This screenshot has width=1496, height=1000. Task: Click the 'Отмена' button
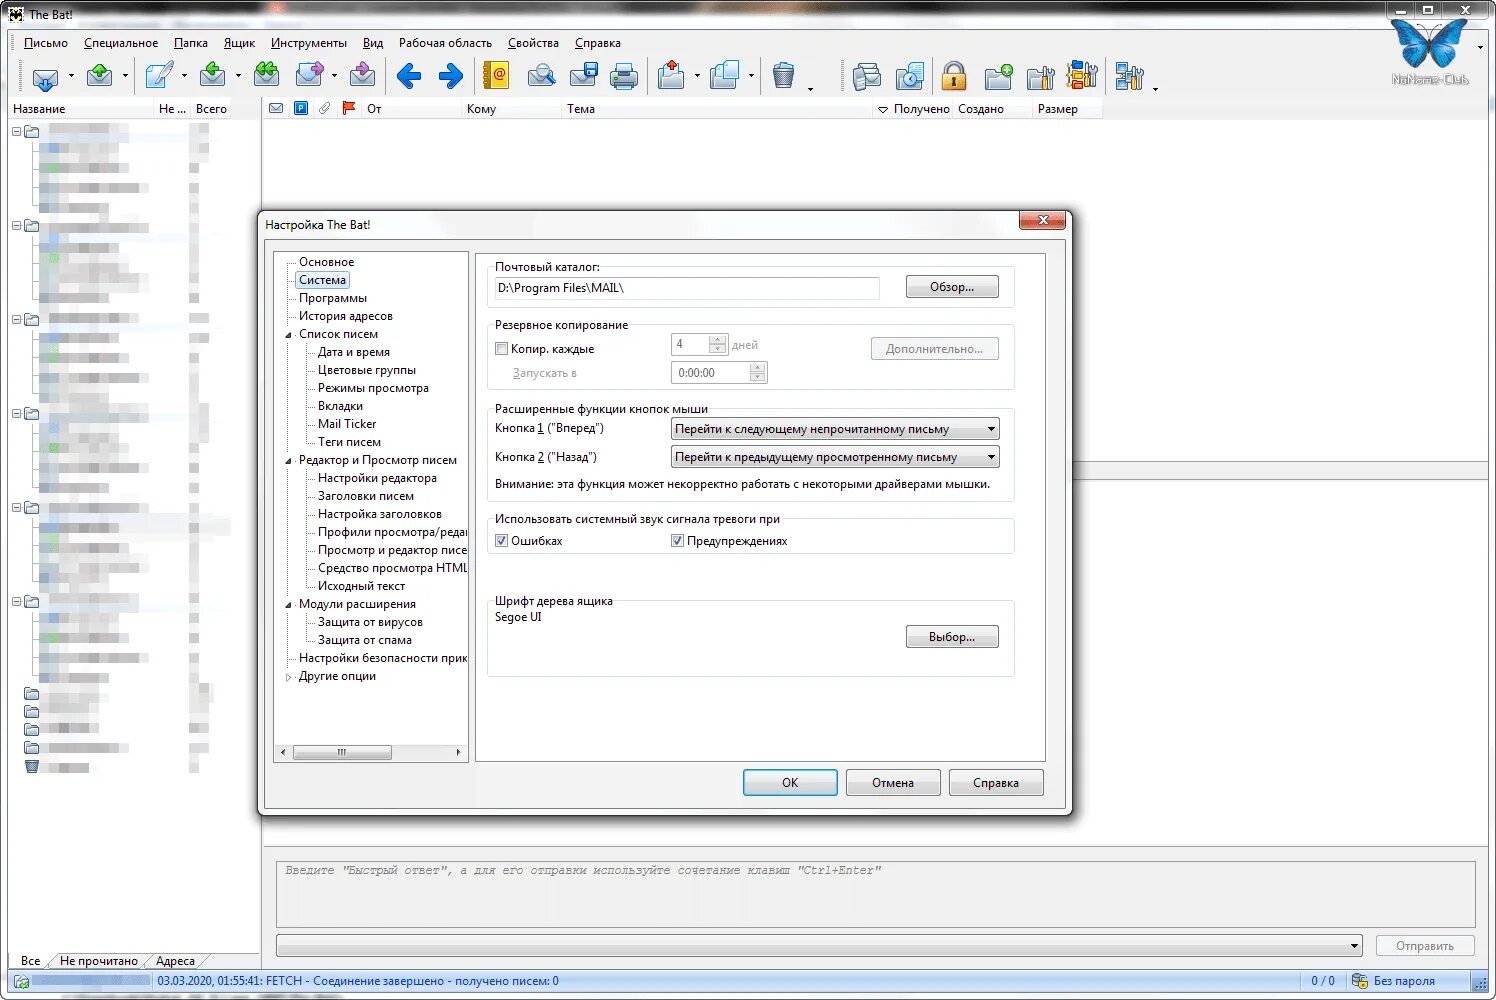pos(893,783)
